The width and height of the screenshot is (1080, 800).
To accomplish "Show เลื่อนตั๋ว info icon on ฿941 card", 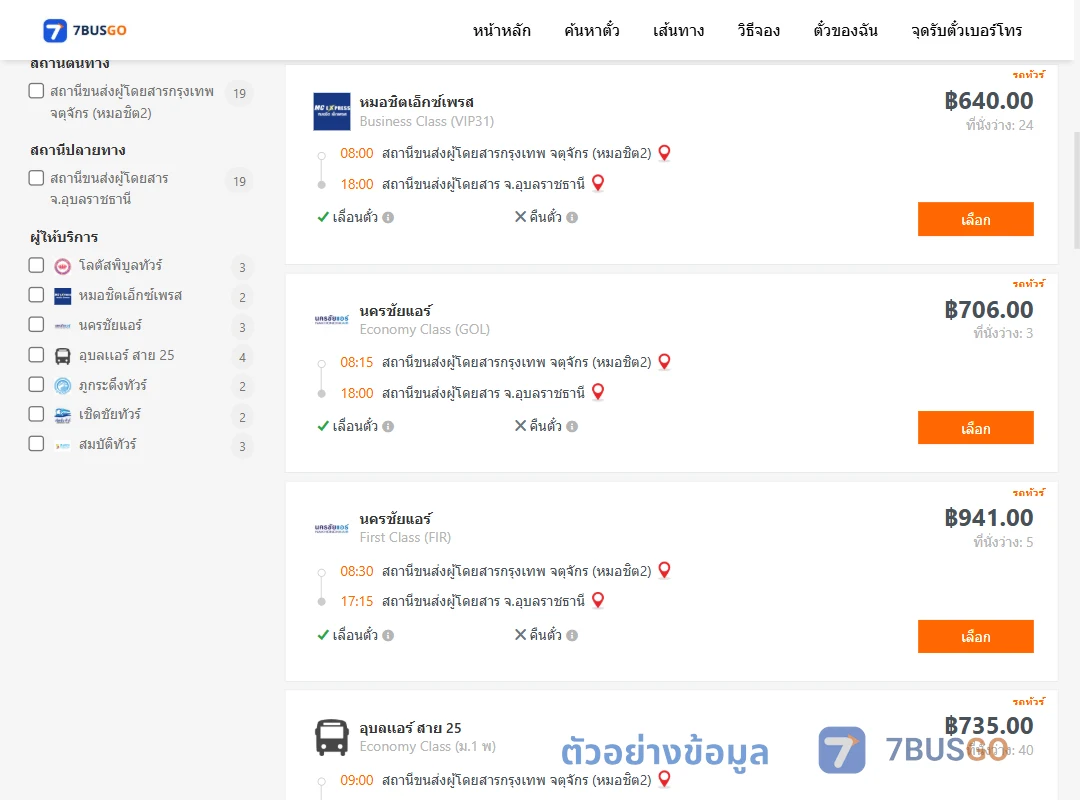I will [x=388, y=635].
